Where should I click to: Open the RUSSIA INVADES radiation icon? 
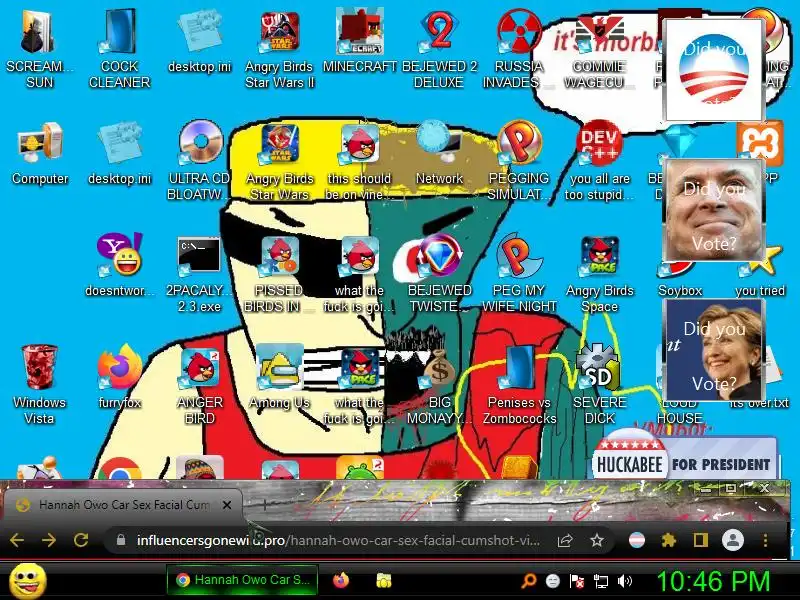[x=519, y=48]
